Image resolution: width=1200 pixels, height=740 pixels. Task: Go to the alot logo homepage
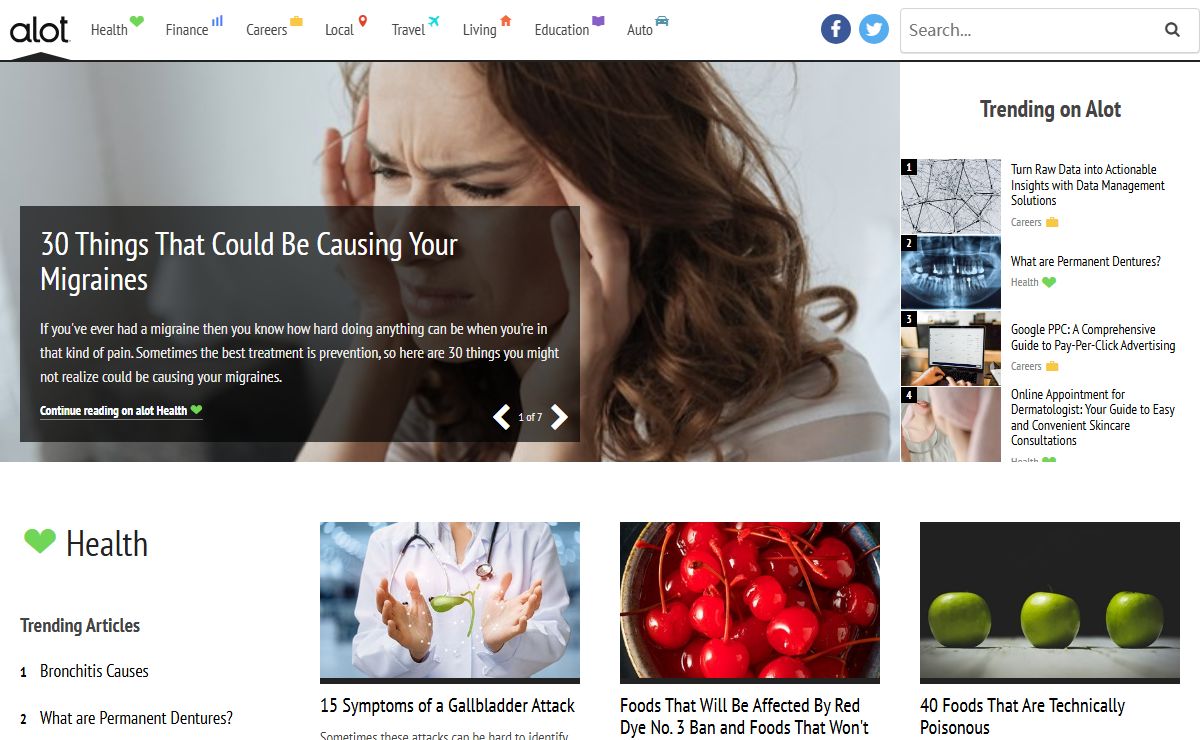[x=39, y=30]
